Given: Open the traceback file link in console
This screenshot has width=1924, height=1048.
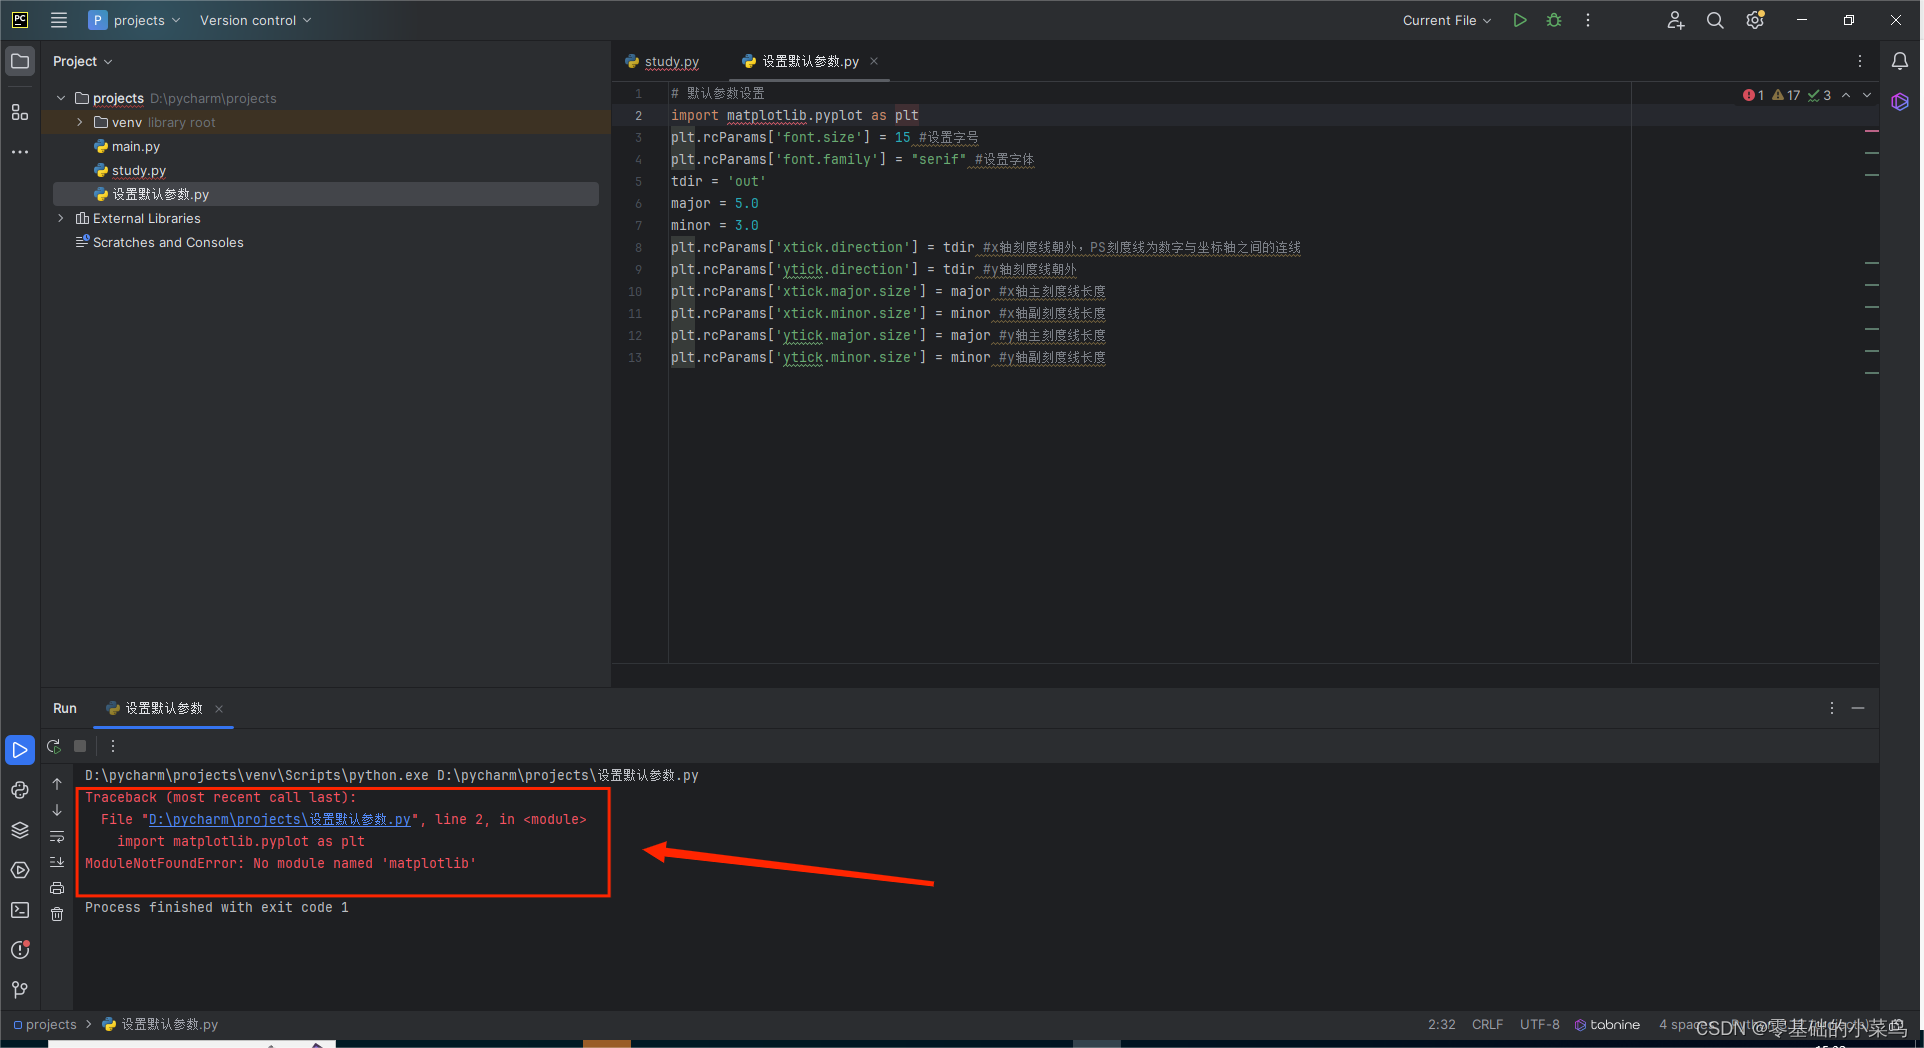Looking at the screenshot, I should [x=280, y=819].
